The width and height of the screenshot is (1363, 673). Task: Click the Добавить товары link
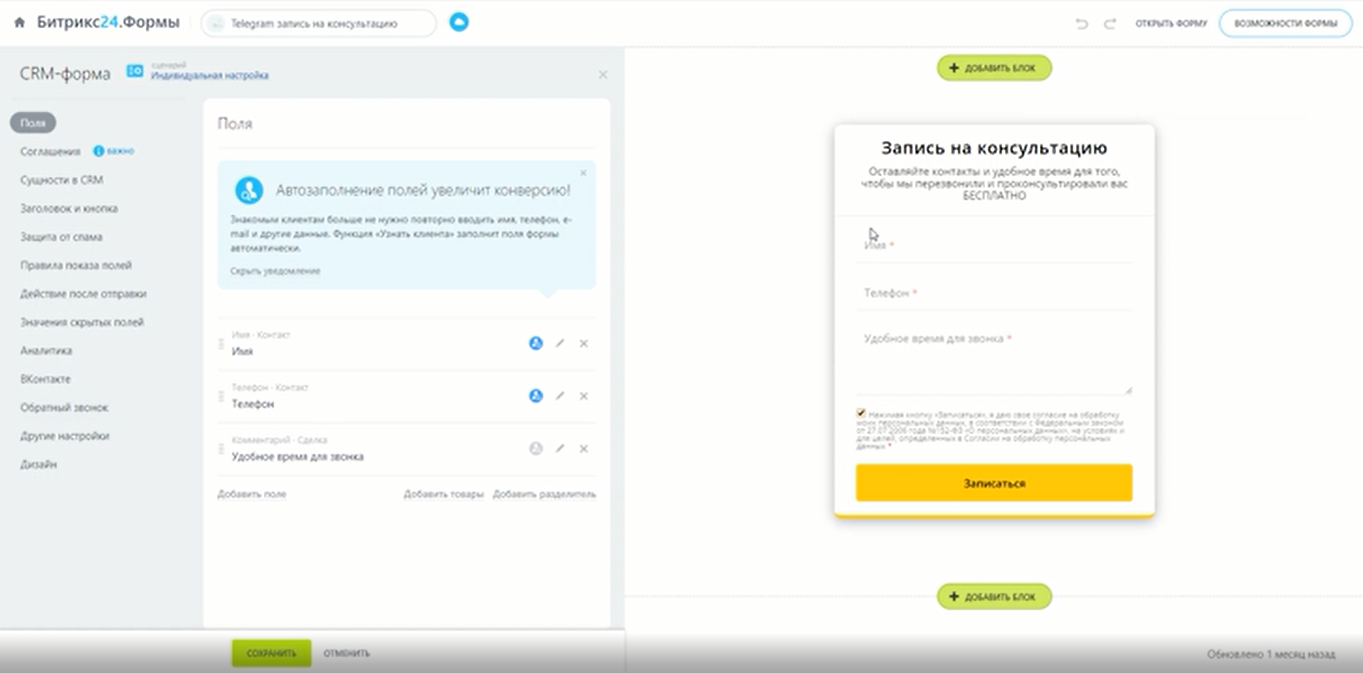(x=444, y=494)
